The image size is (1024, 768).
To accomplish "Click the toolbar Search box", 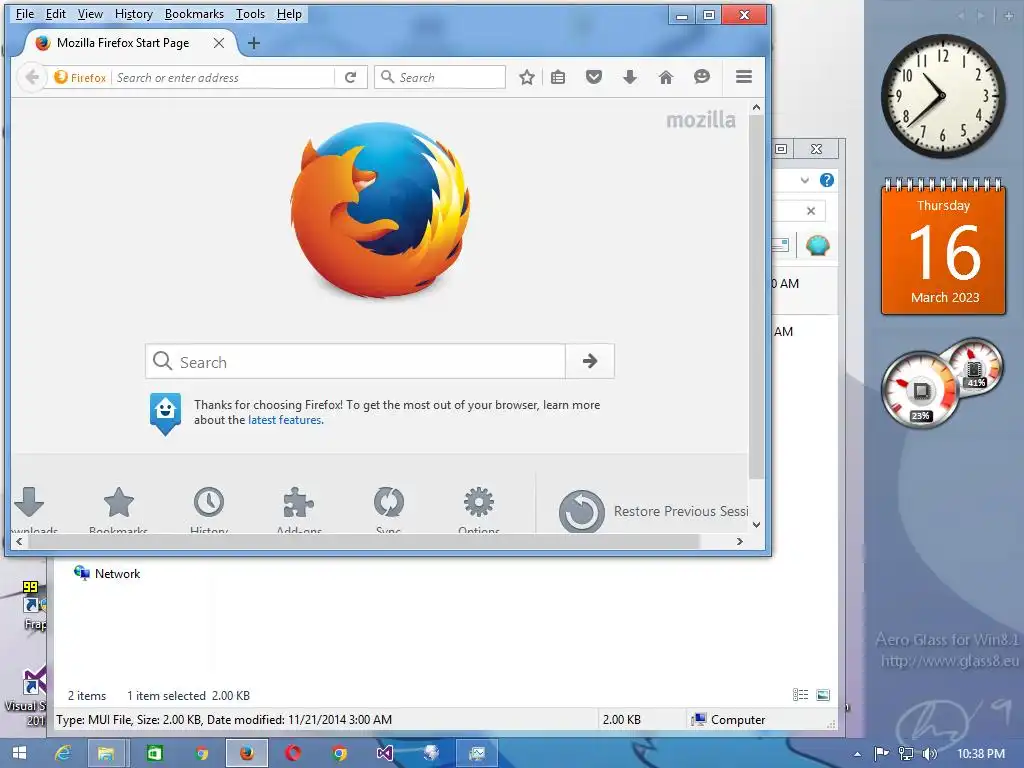I will 440,77.
